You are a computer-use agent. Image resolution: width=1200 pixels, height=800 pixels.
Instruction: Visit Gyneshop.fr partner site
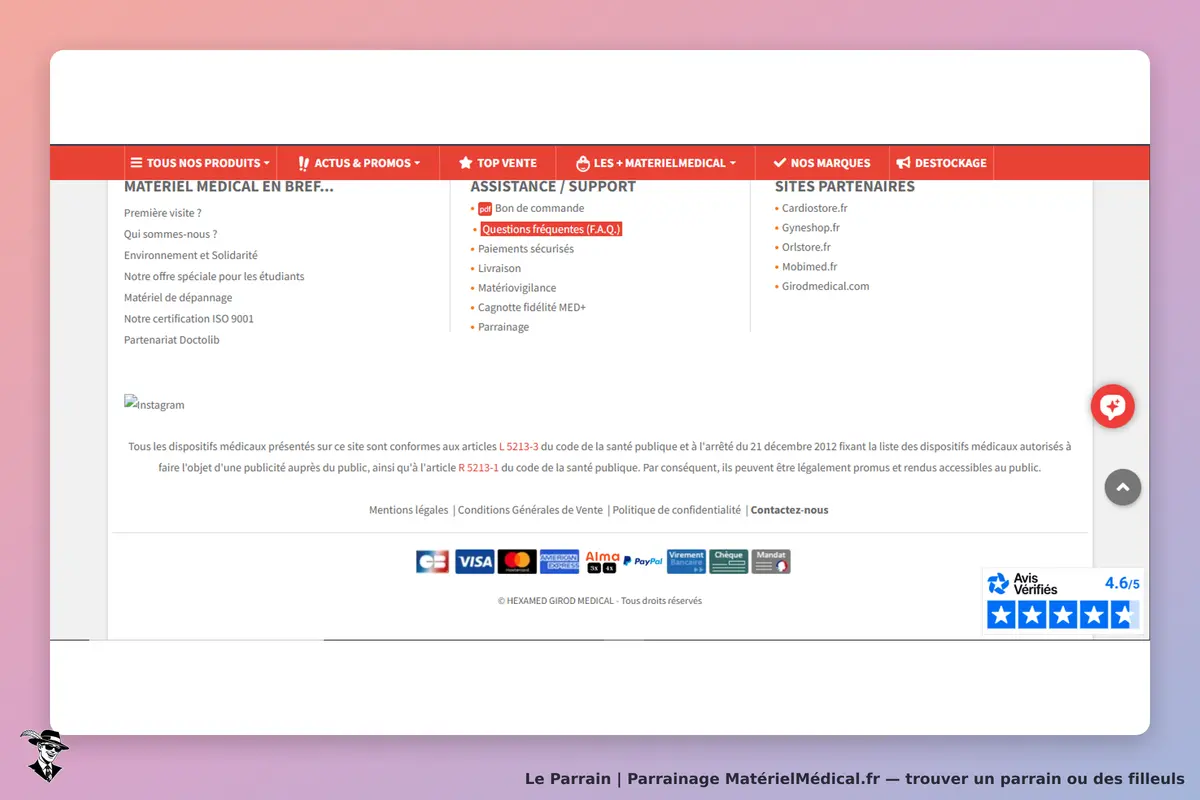tap(811, 228)
